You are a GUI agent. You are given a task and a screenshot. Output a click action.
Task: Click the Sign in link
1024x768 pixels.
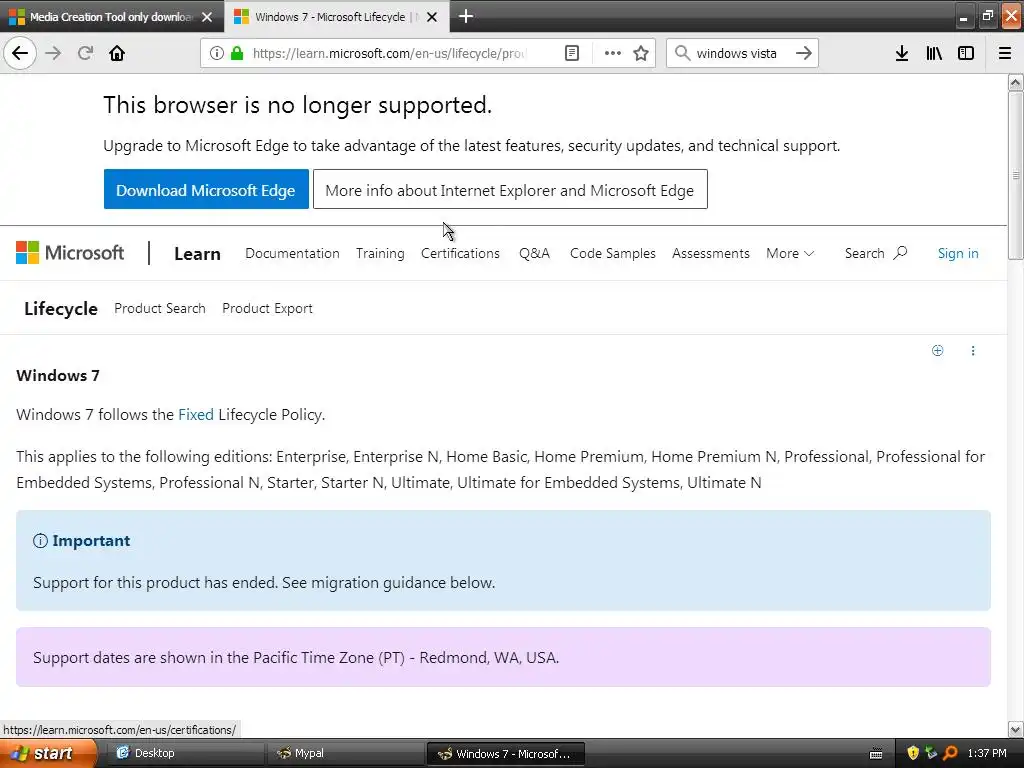click(958, 253)
